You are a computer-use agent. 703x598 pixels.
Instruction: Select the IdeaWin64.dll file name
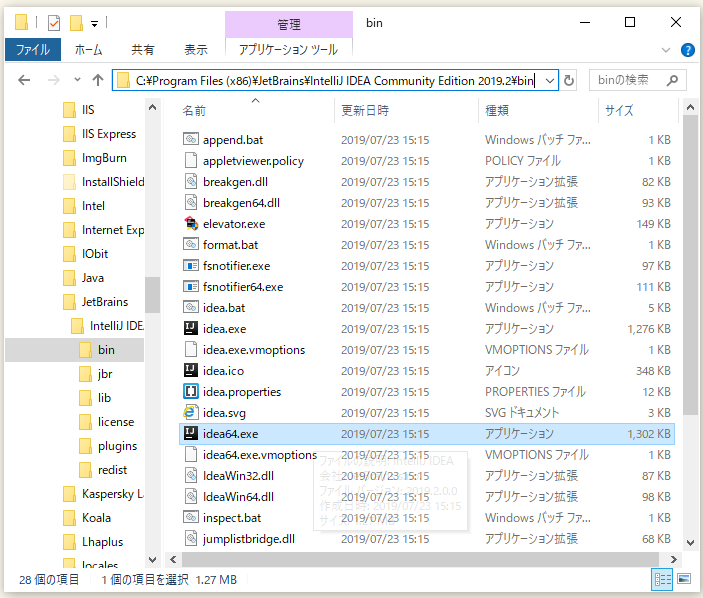coord(238,497)
